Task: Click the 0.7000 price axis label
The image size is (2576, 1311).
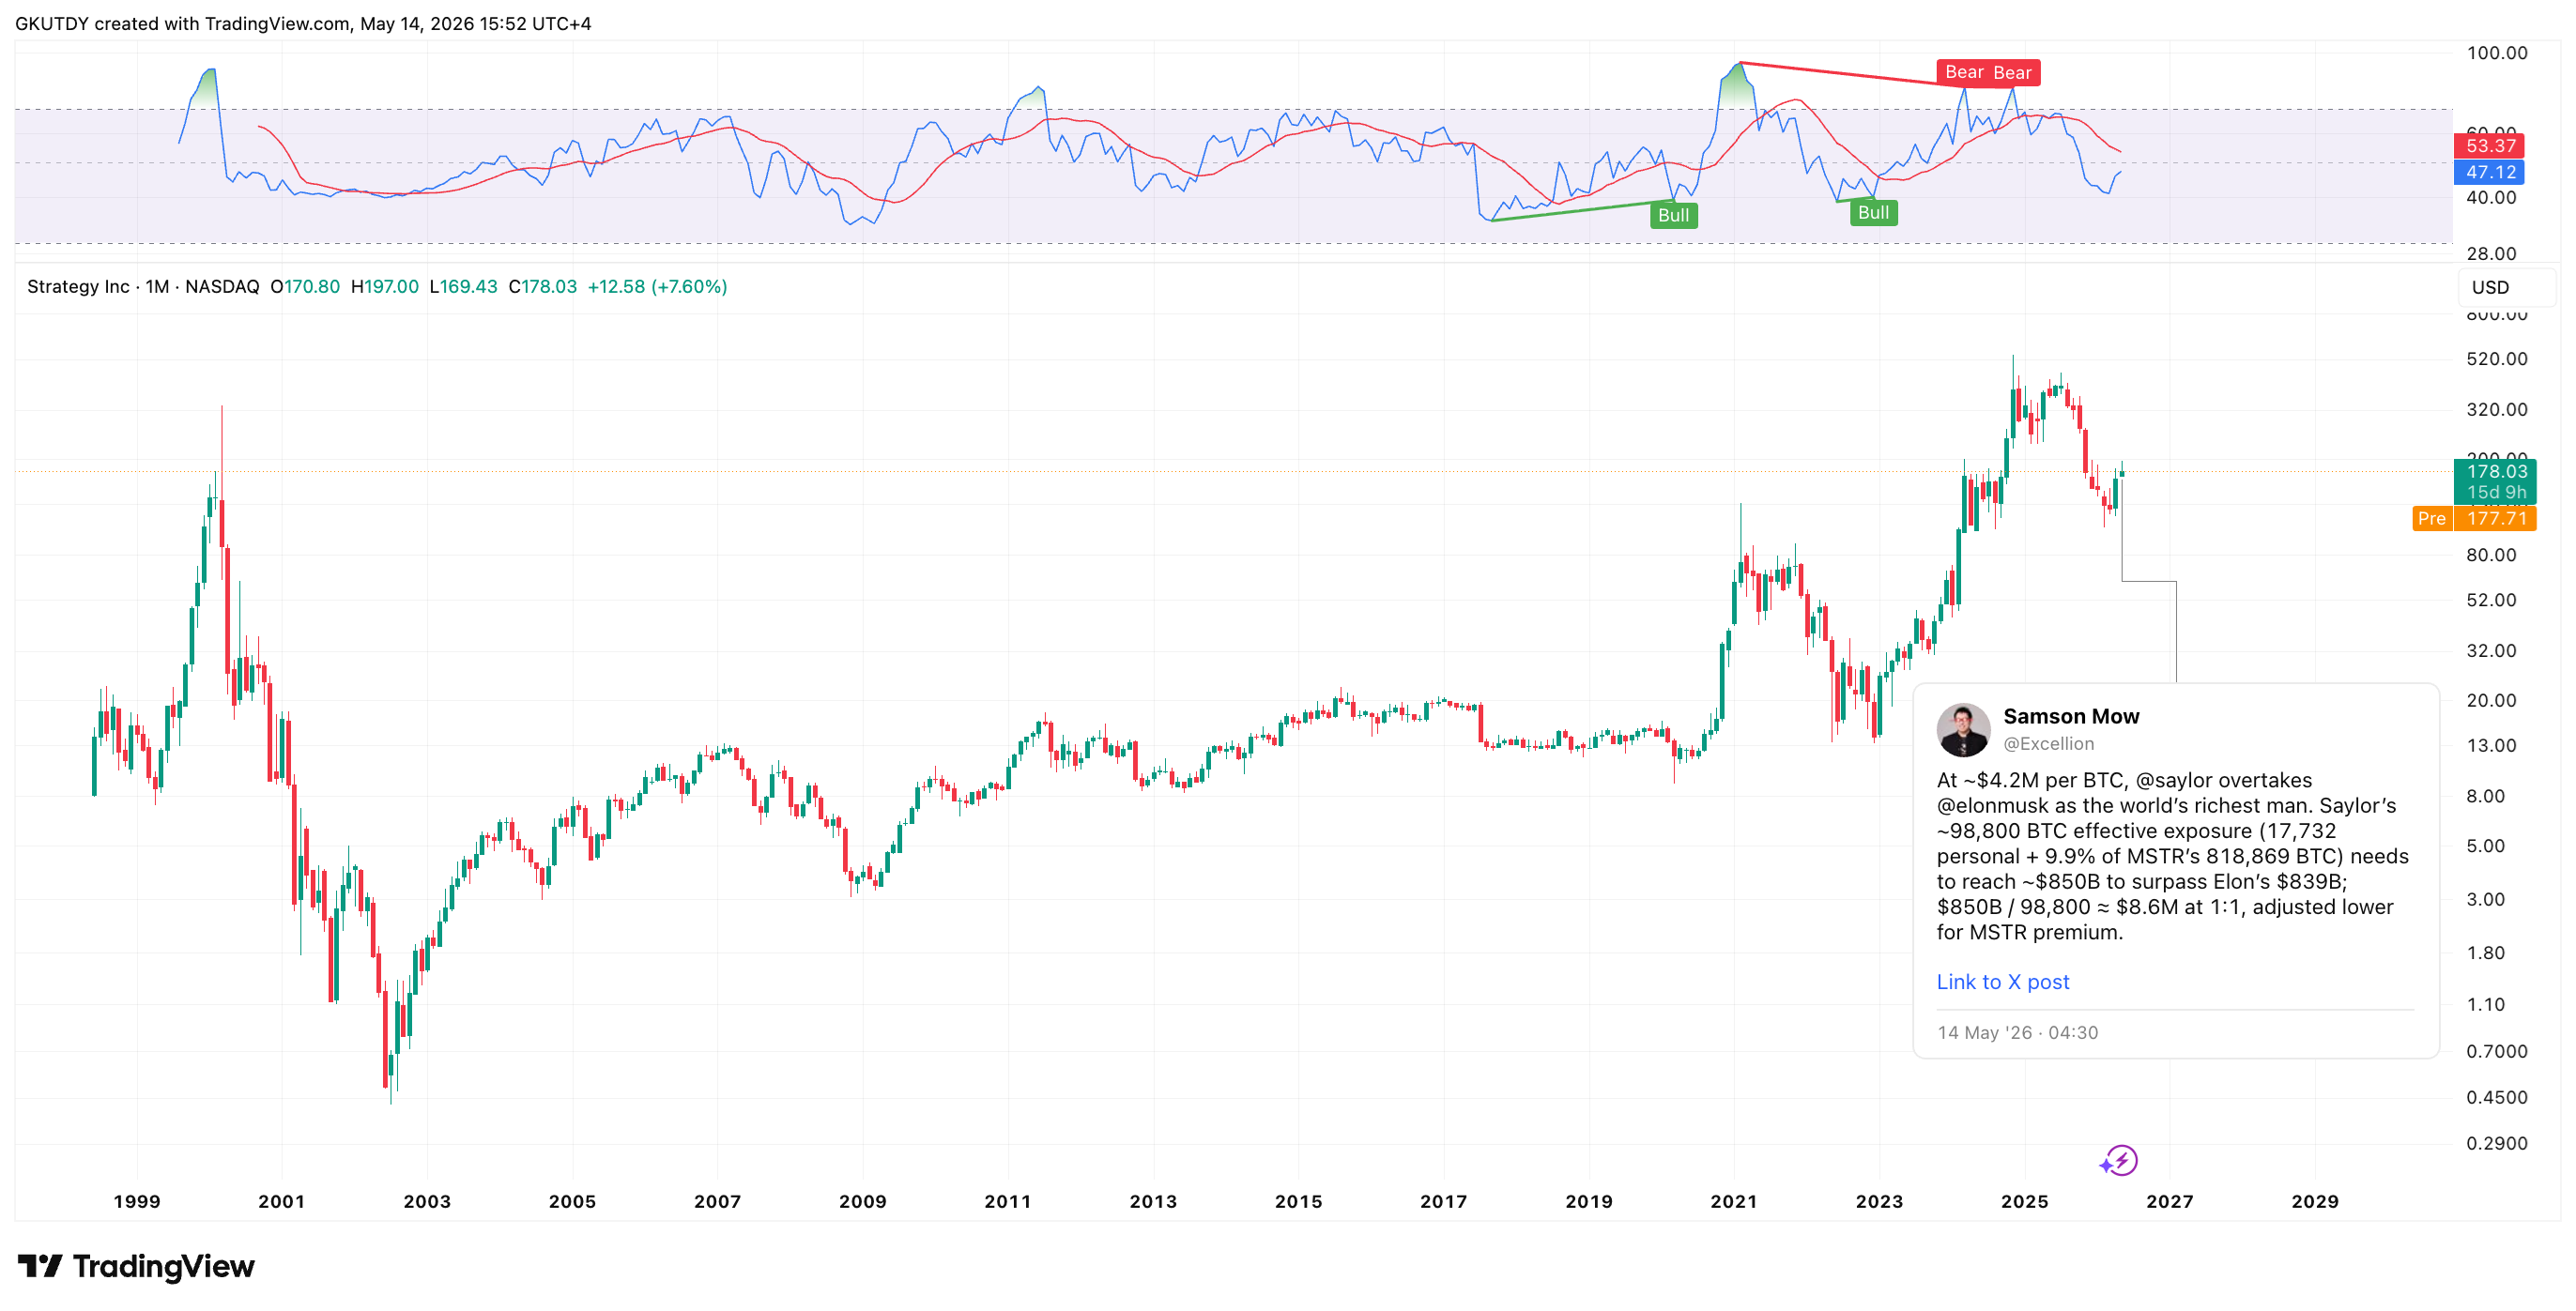Action: [2496, 1051]
